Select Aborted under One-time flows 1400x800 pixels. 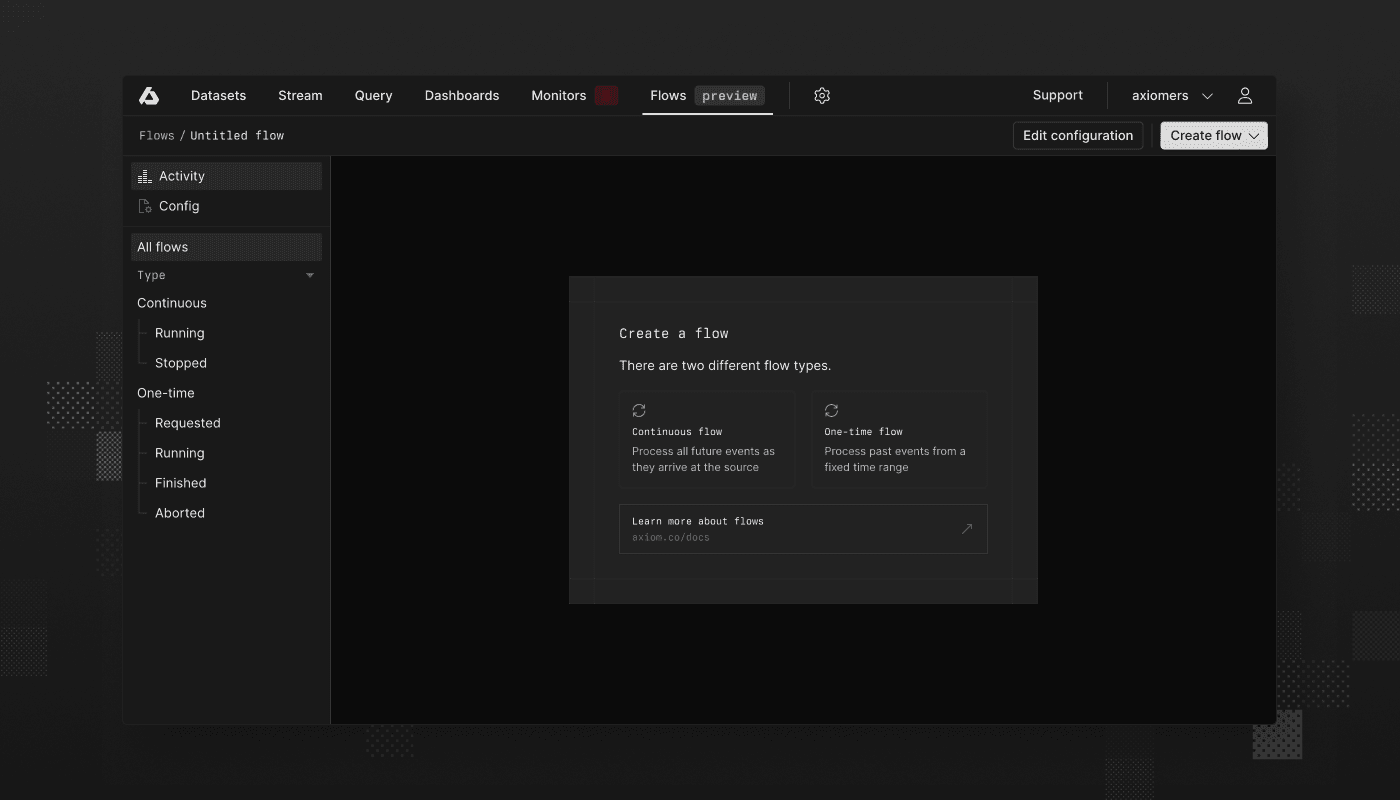coord(180,512)
